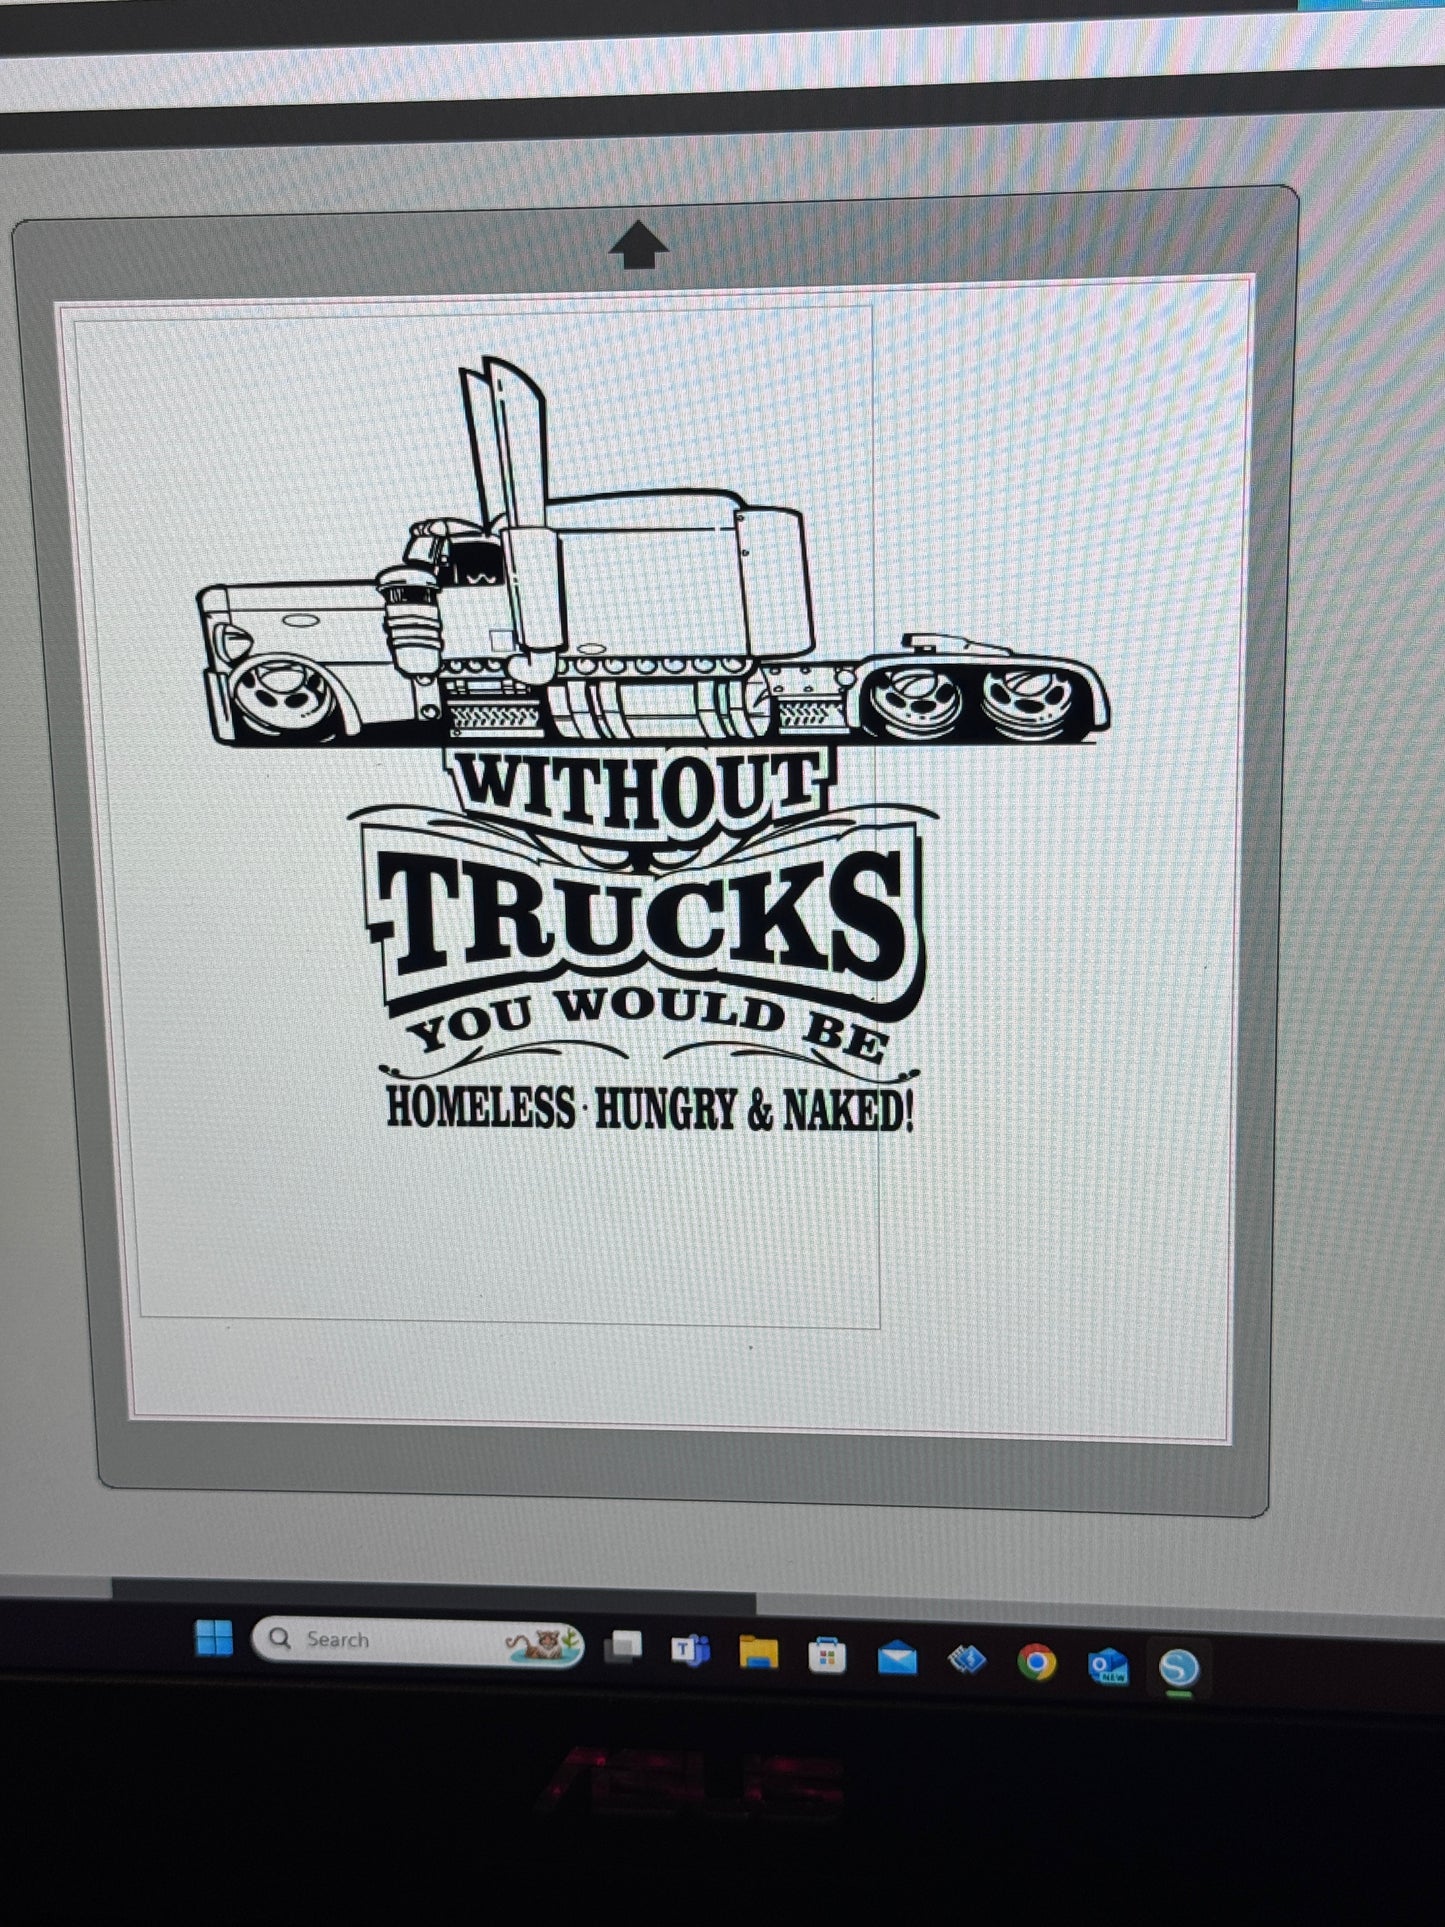Open the Mail app from the taskbar
This screenshot has height=1927, width=1445.
896,1659
